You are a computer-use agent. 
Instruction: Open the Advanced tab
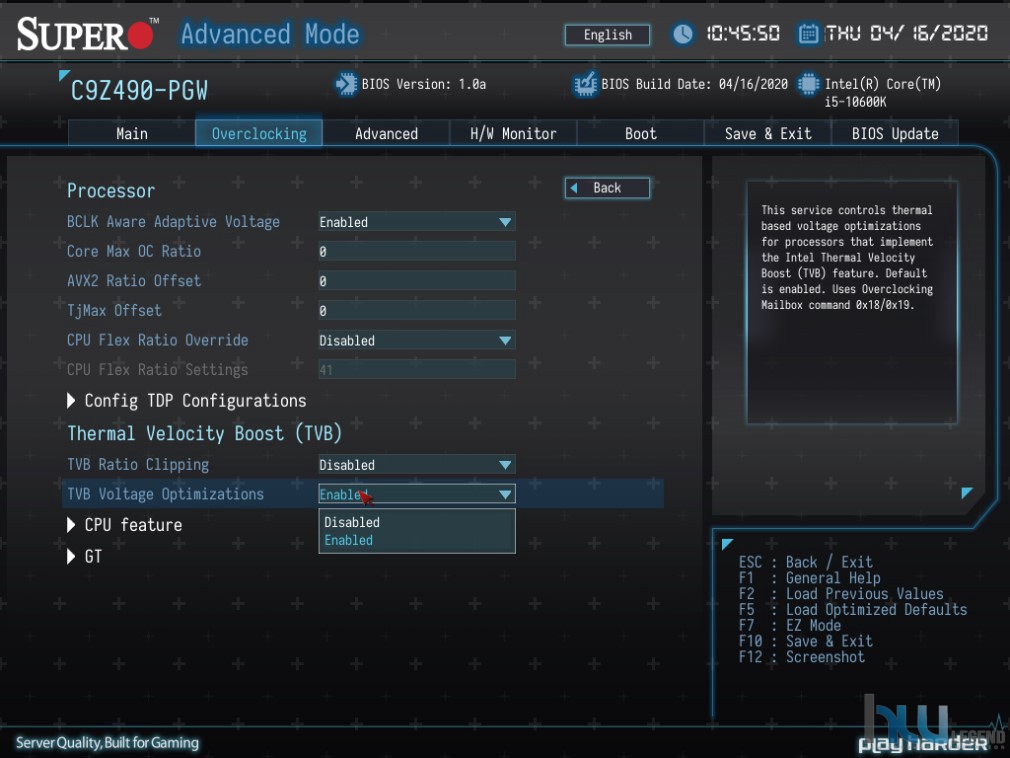[386, 133]
